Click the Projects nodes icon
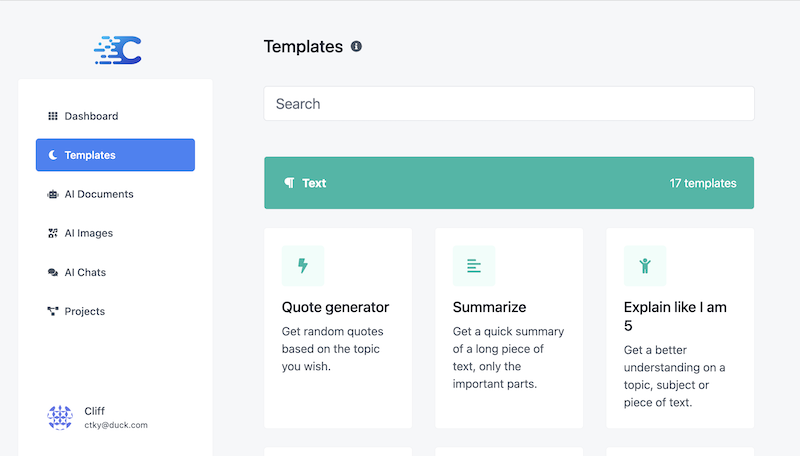 [53, 311]
